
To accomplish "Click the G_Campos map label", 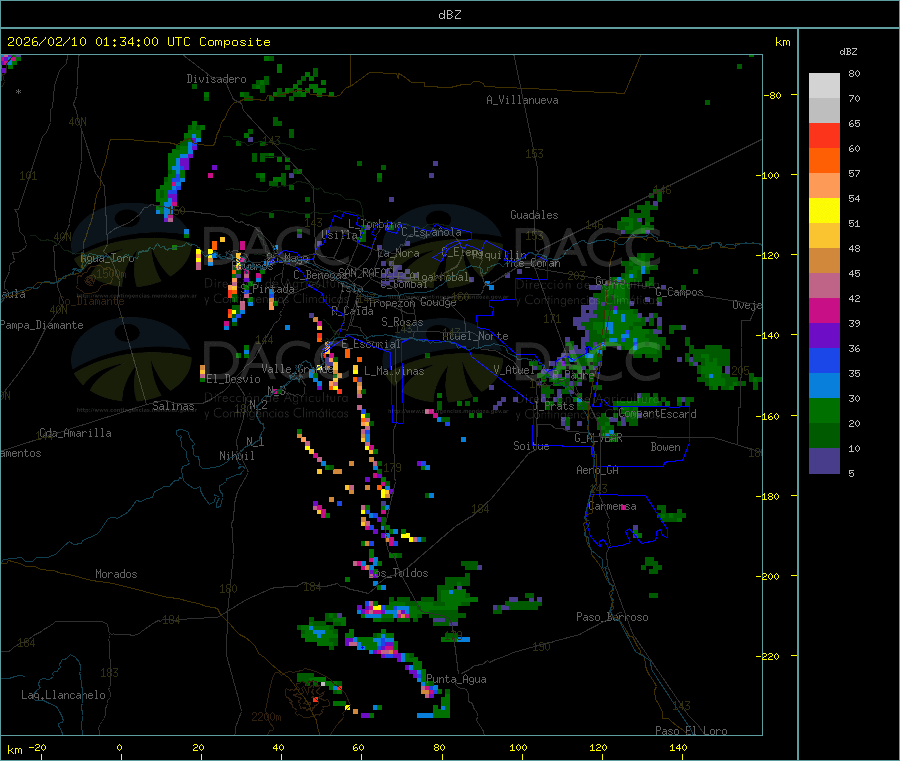I will [x=679, y=292].
